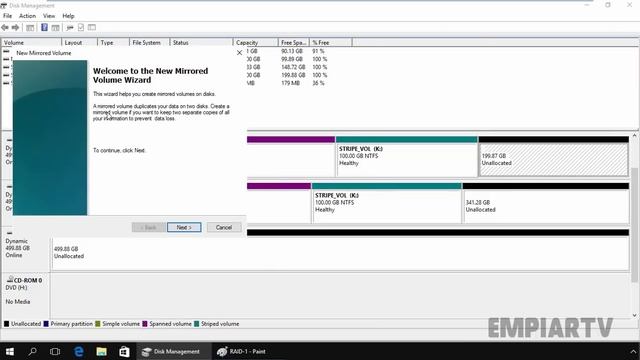Image resolution: width=640 pixels, height=360 pixels.
Task: Sort by the Volume column header
Action: click(31, 42)
